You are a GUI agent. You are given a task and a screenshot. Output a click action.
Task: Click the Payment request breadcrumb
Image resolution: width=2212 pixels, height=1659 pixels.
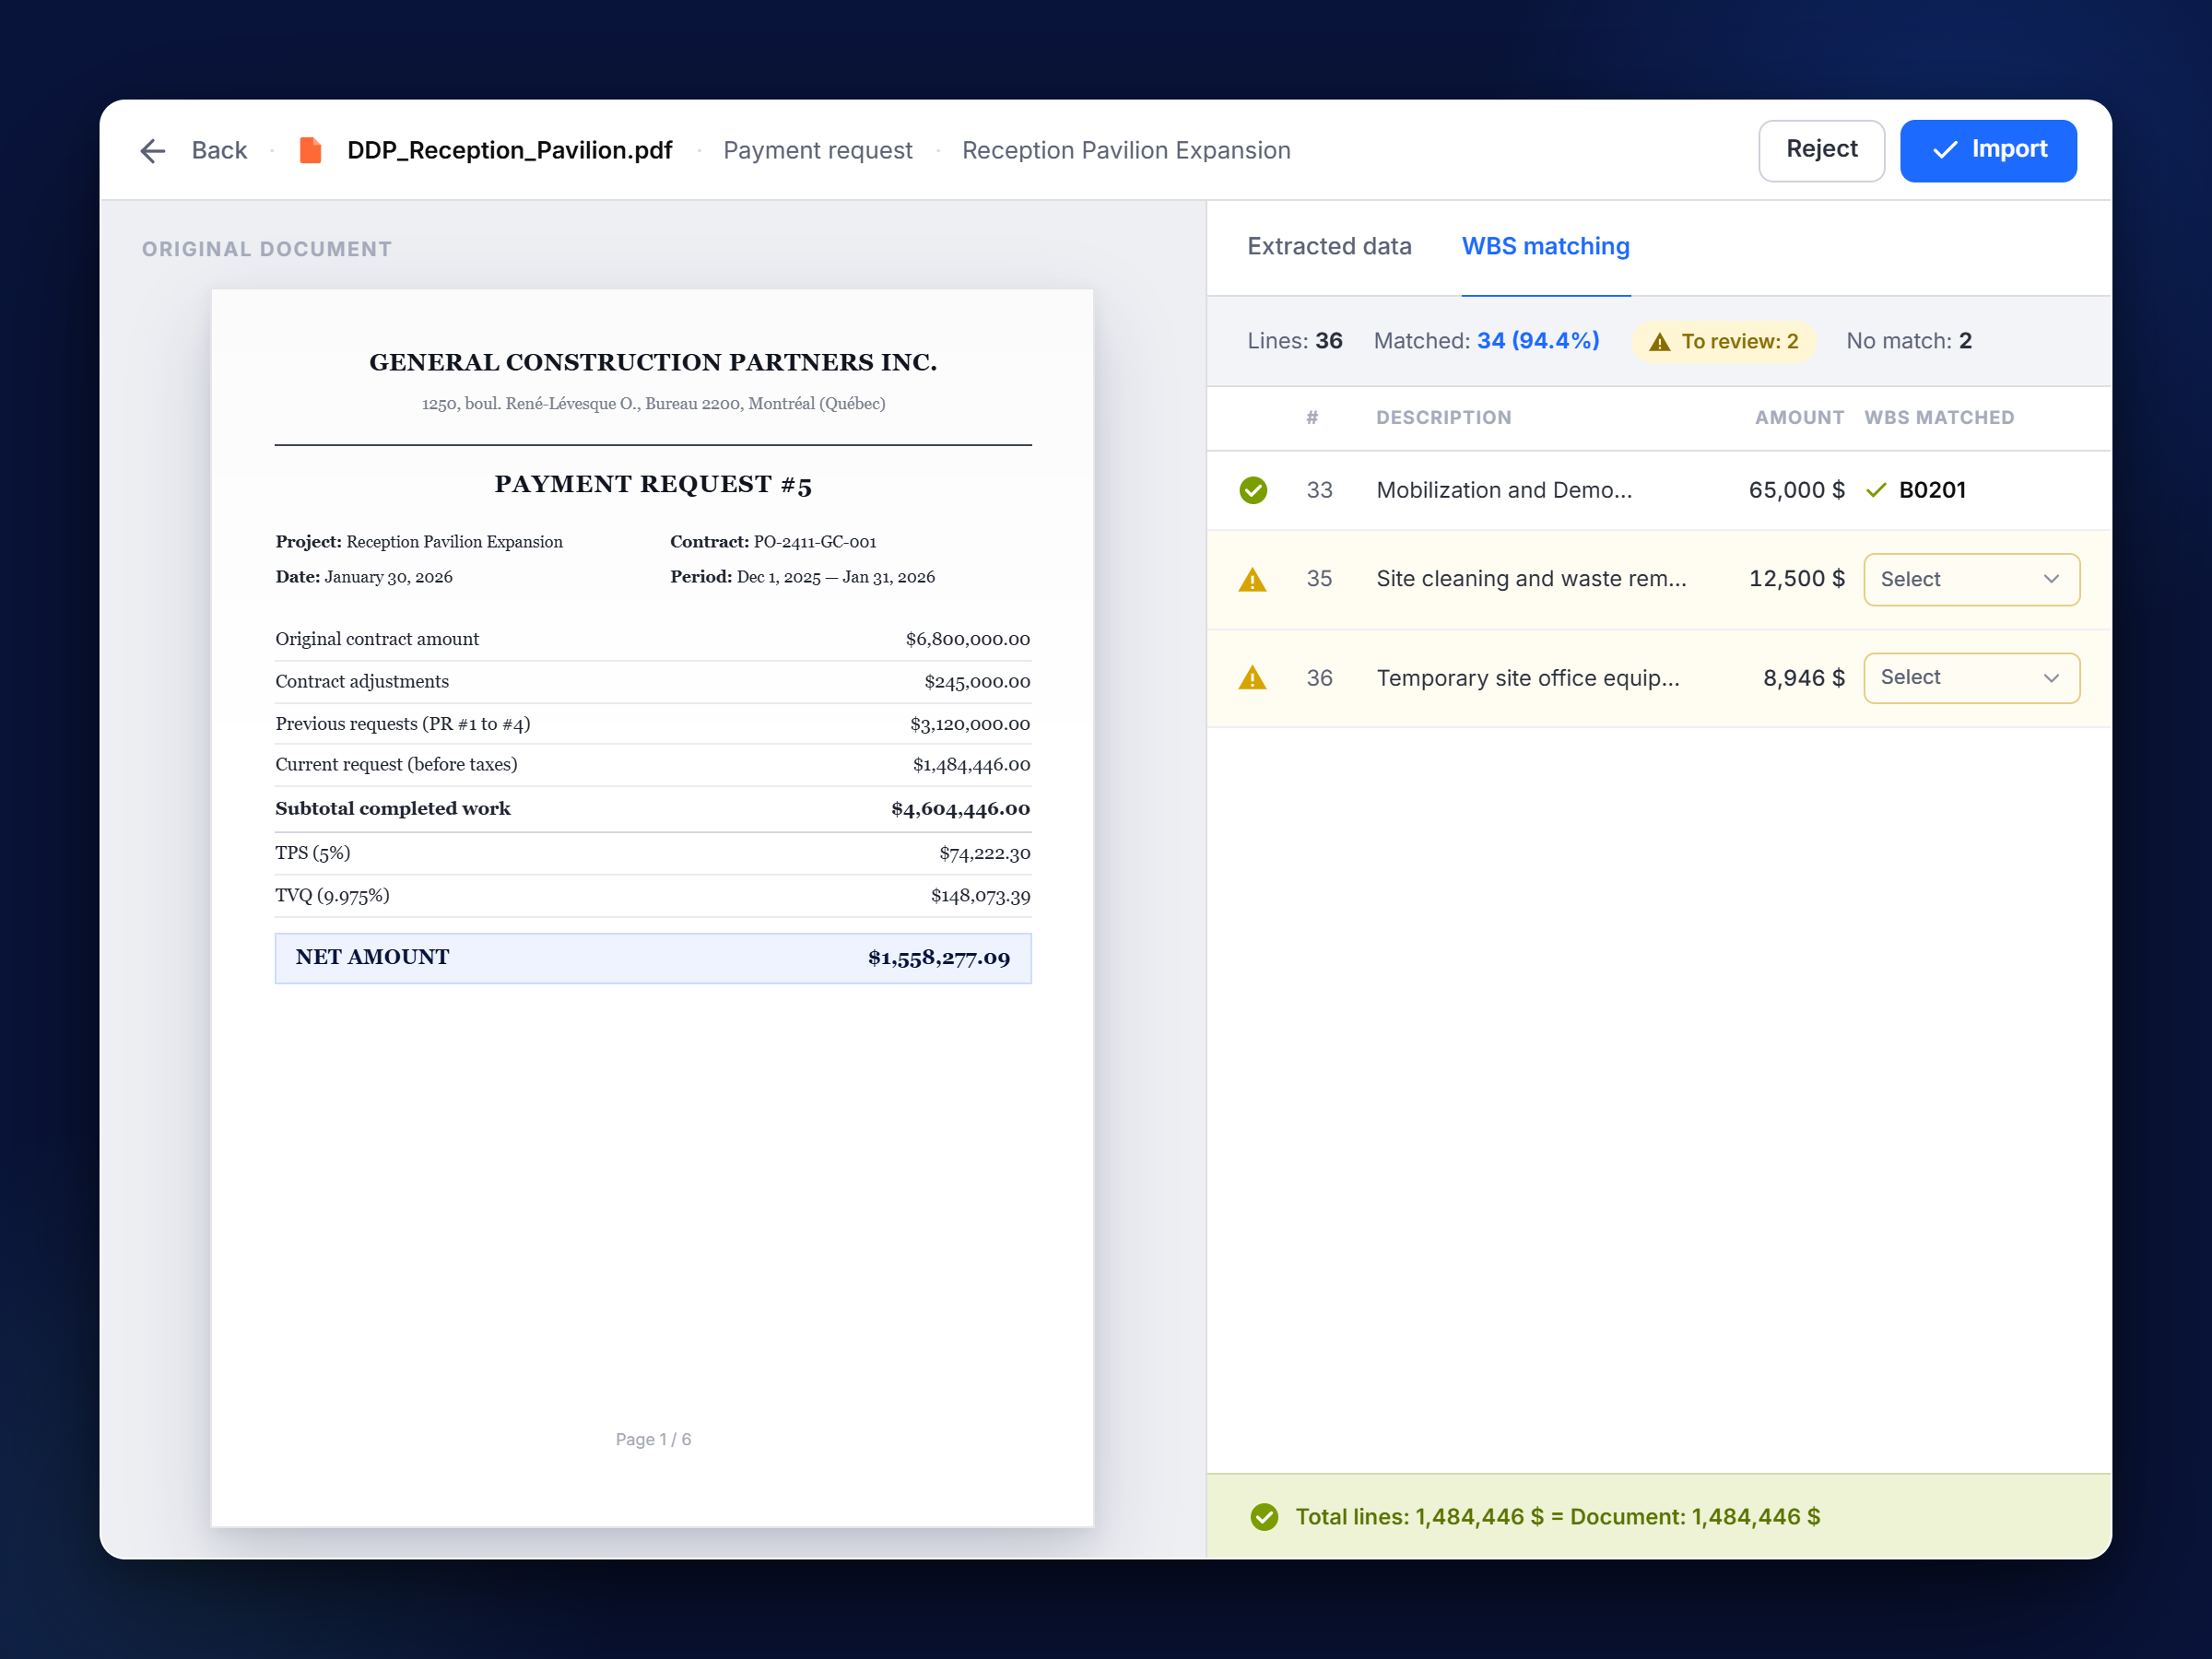pyautogui.click(x=817, y=150)
